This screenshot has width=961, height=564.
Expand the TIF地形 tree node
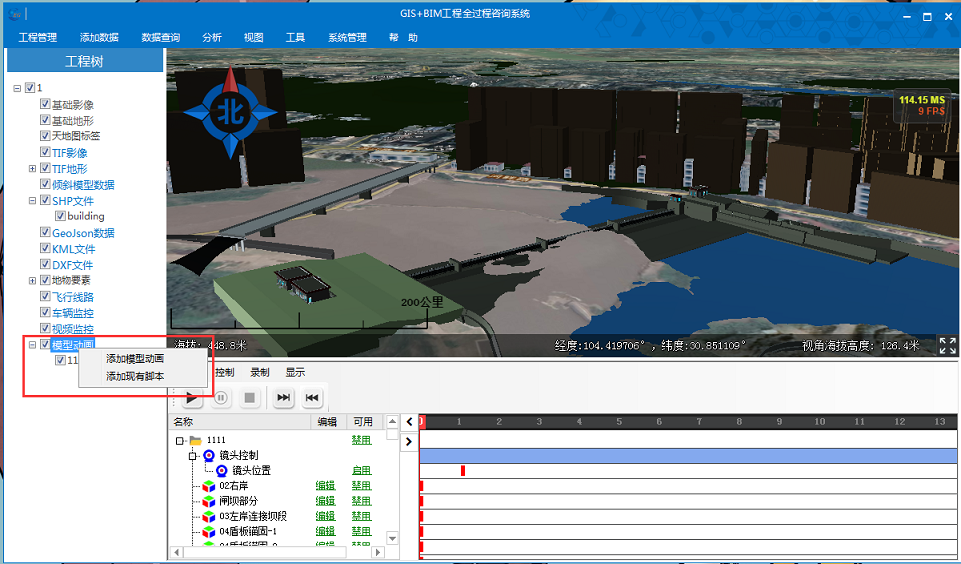coord(33,169)
